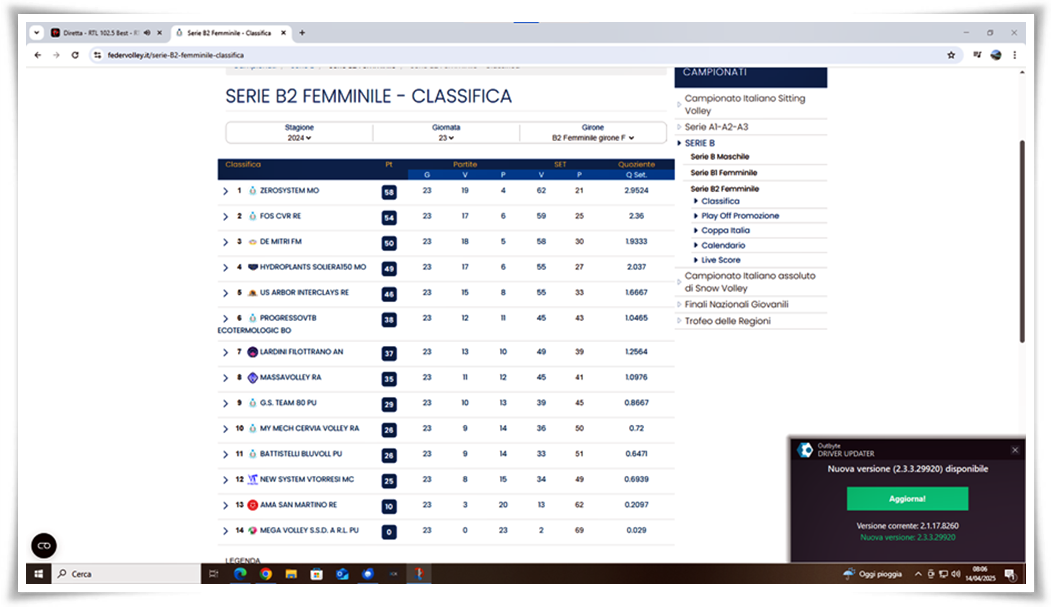Image resolution: width=1051 pixels, height=607 pixels.
Task: Go back to the previous browser page
Action: click(38, 55)
